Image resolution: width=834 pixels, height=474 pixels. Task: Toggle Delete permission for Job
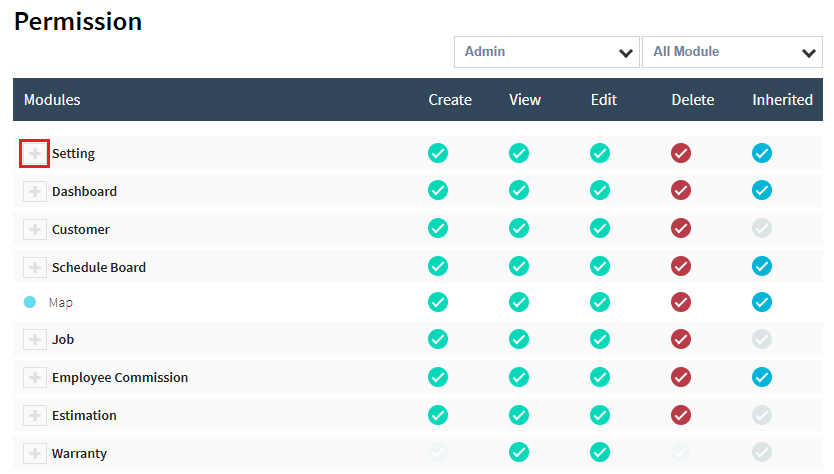tap(681, 340)
